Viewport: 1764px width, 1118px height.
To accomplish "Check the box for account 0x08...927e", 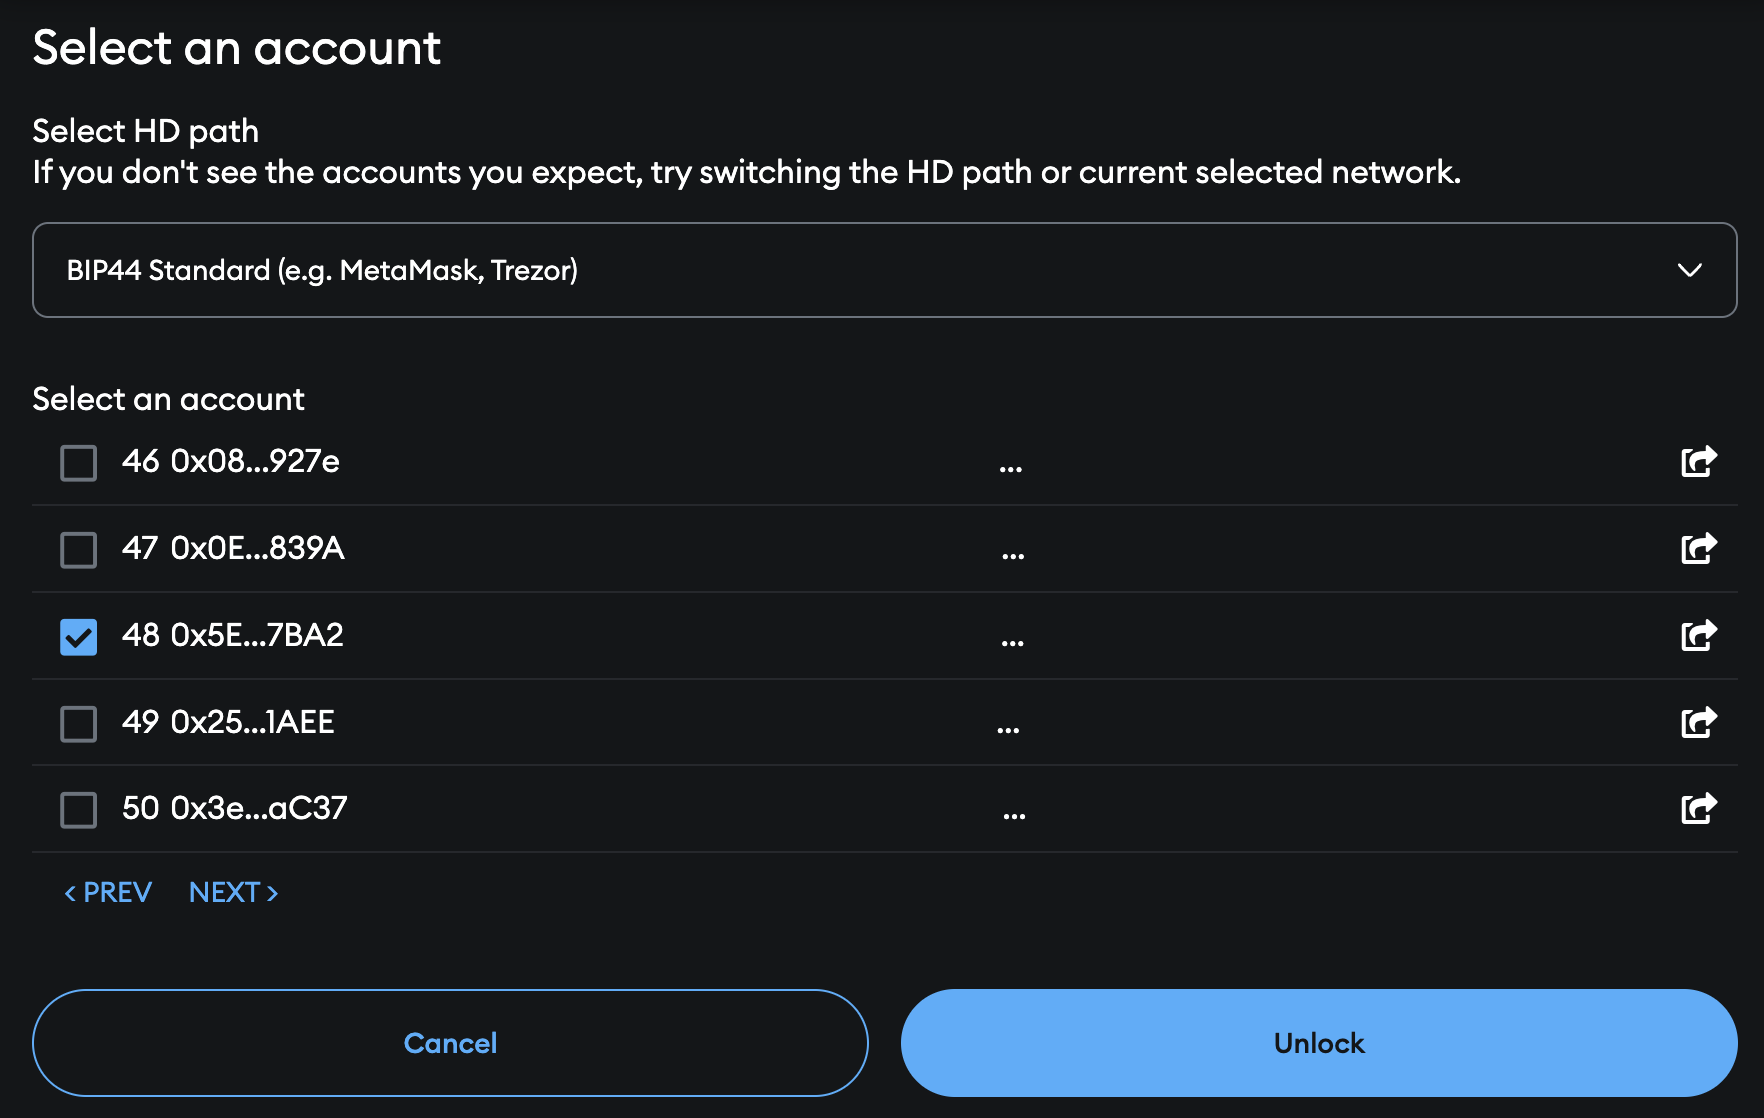I will [79, 463].
